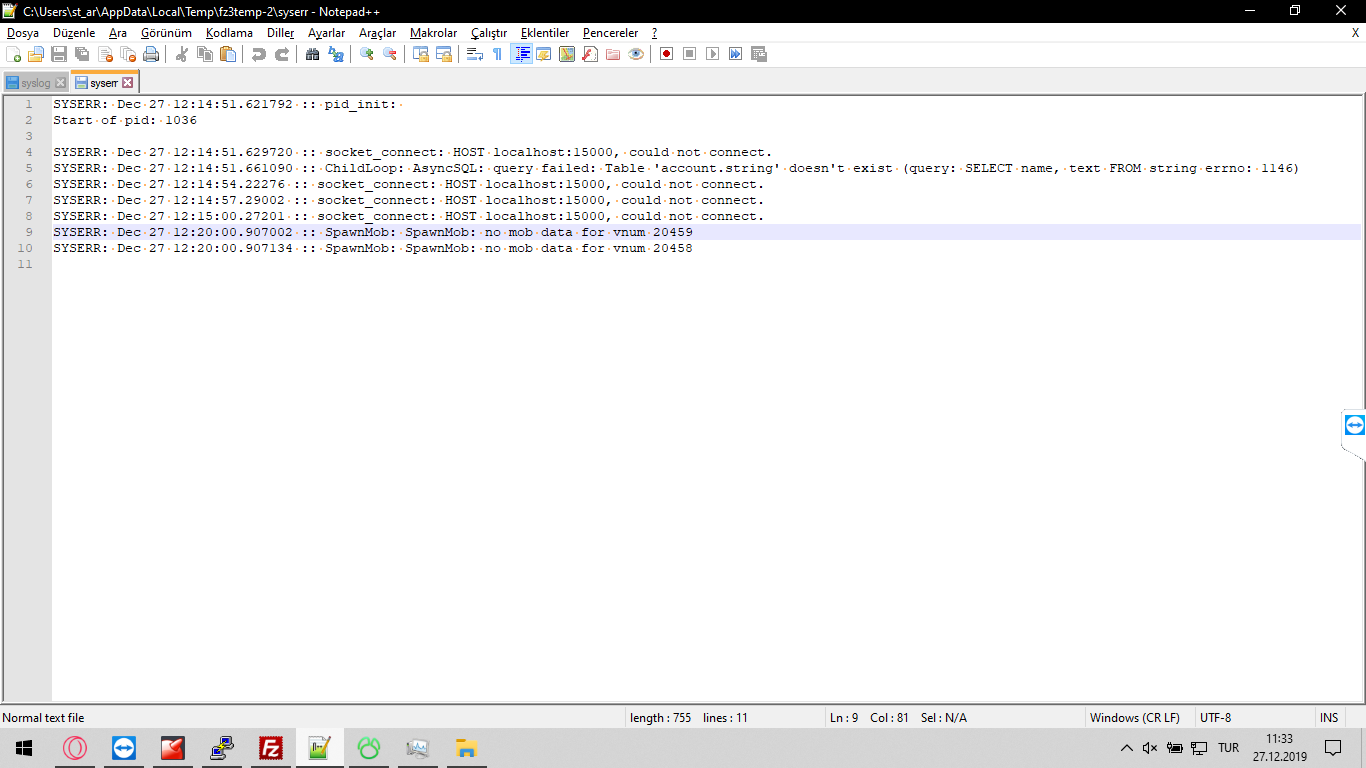Screen dimensions: 1366x768
Task: Redo the action using the toolbar arrow
Action: pyautogui.click(x=282, y=54)
